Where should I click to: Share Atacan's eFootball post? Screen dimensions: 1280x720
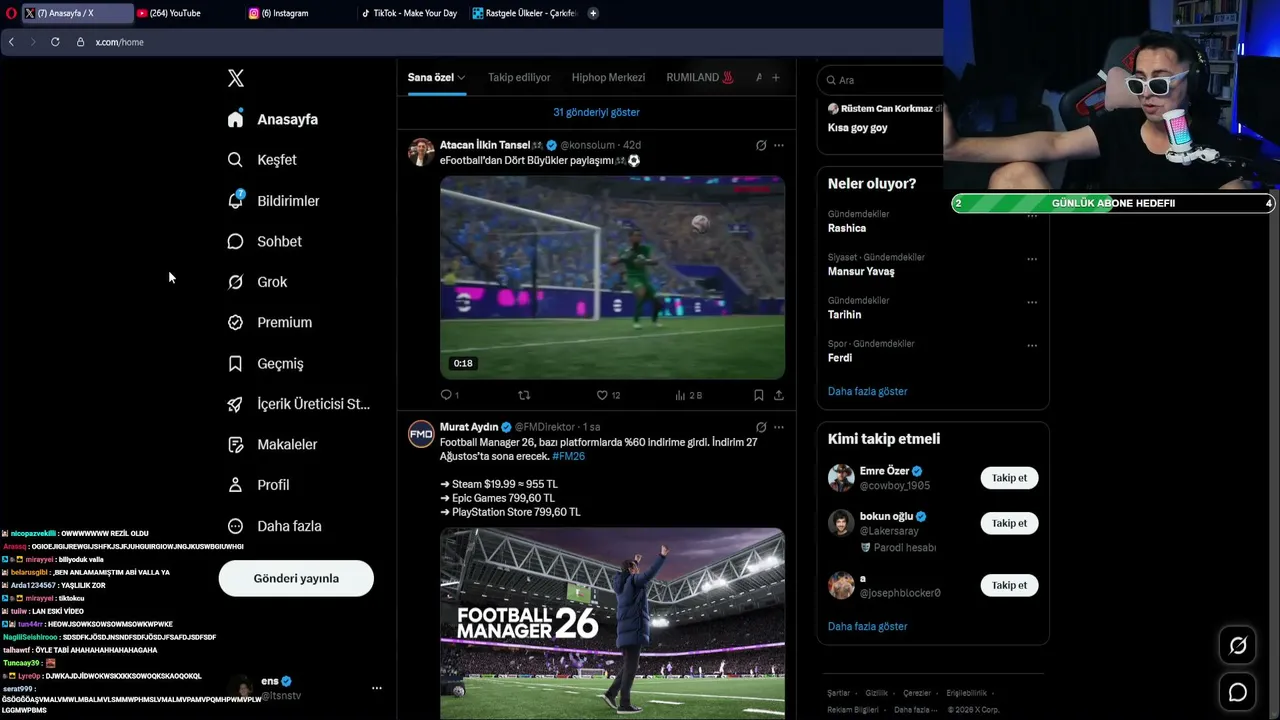pos(779,395)
